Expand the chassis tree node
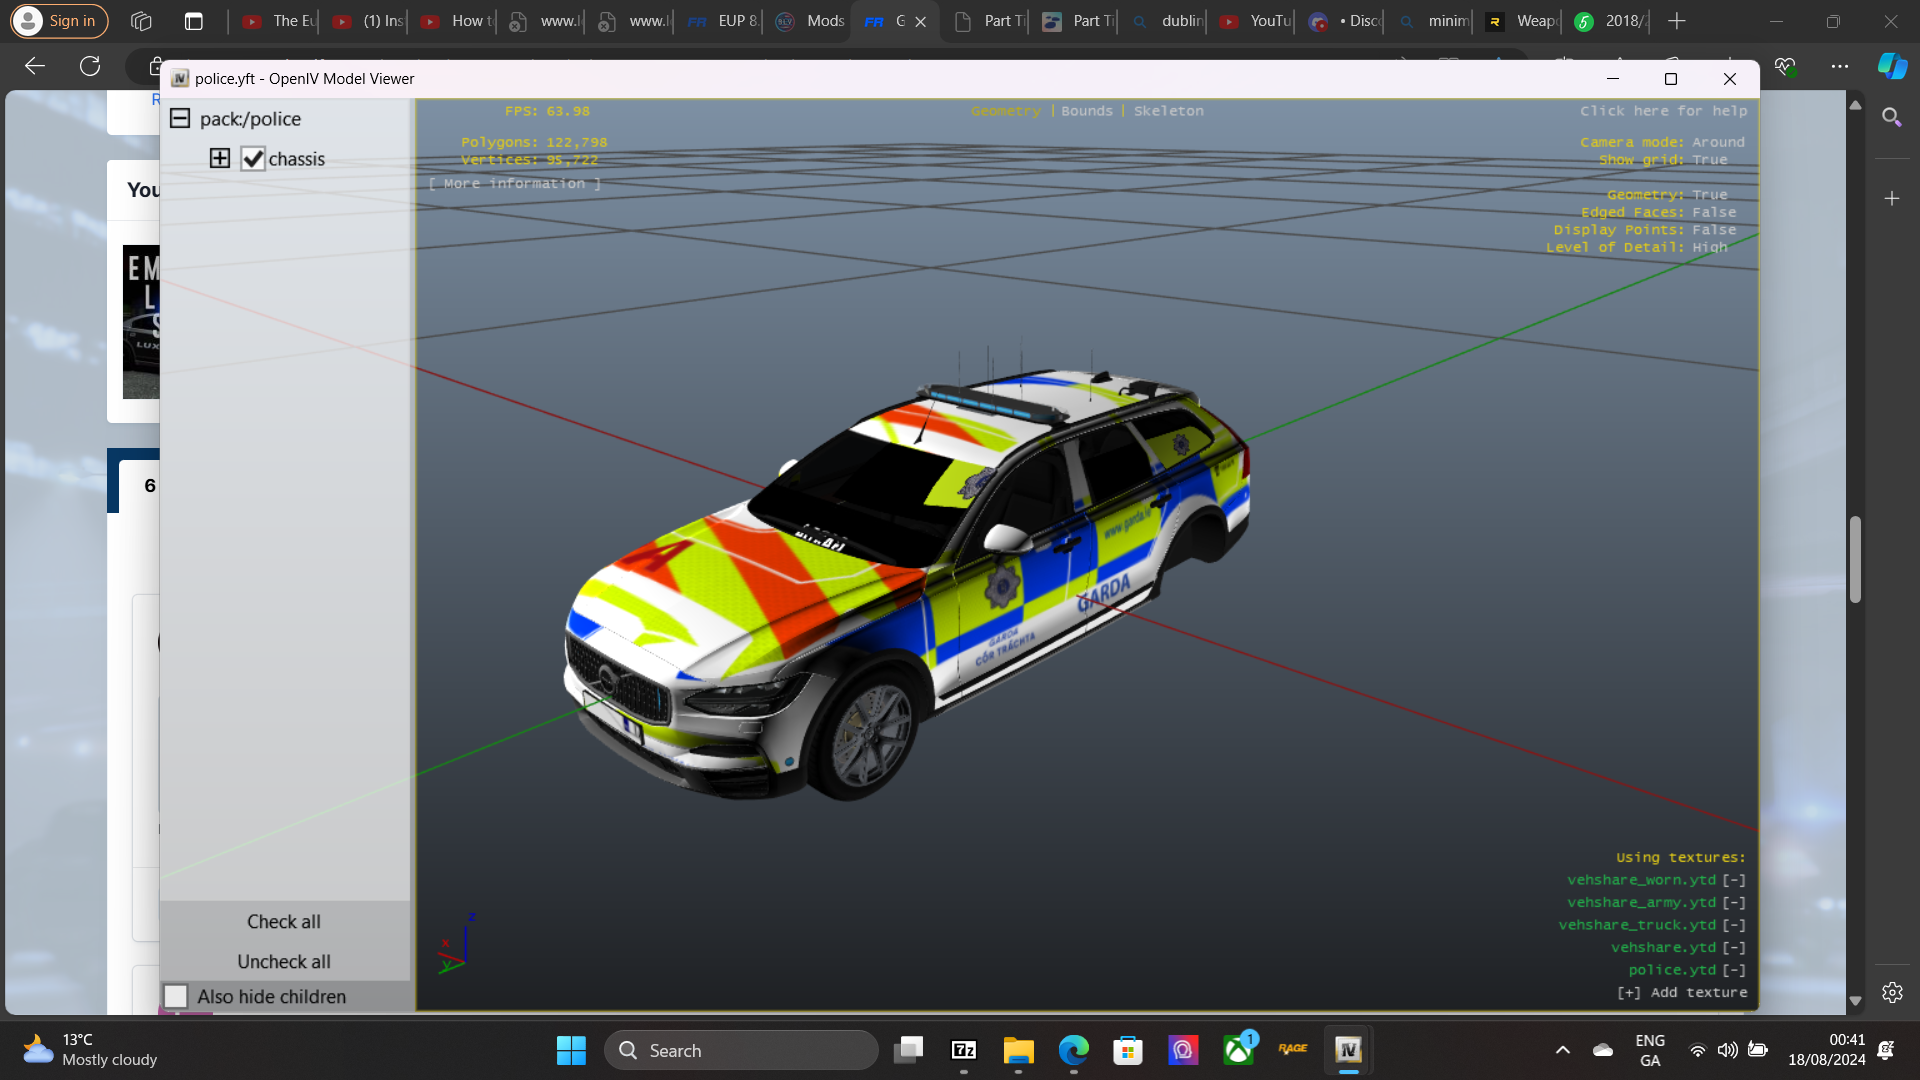The image size is (1920, 1080). click(220, 158)
